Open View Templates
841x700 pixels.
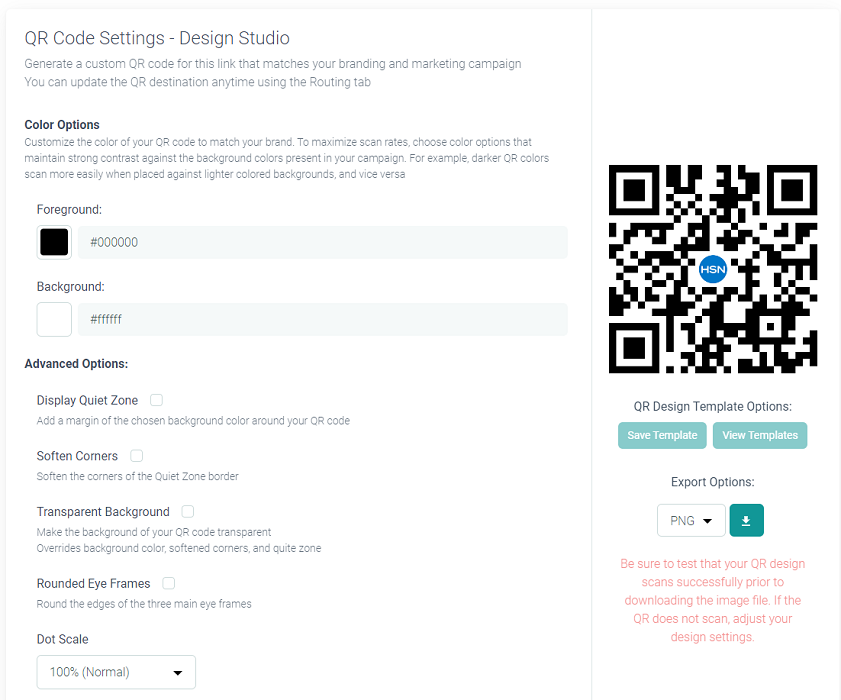coord(759,435)
